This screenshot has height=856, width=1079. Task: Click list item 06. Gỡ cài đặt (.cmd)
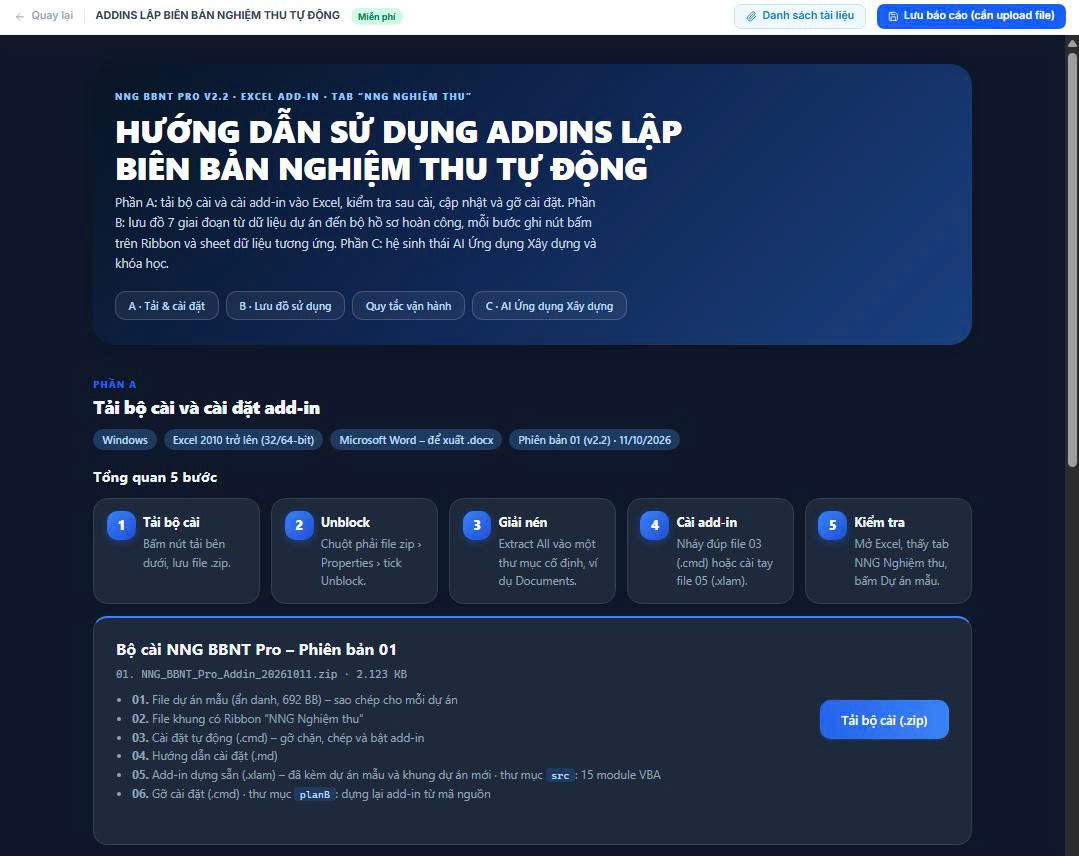pyautogui.click(x=311, y=794)
